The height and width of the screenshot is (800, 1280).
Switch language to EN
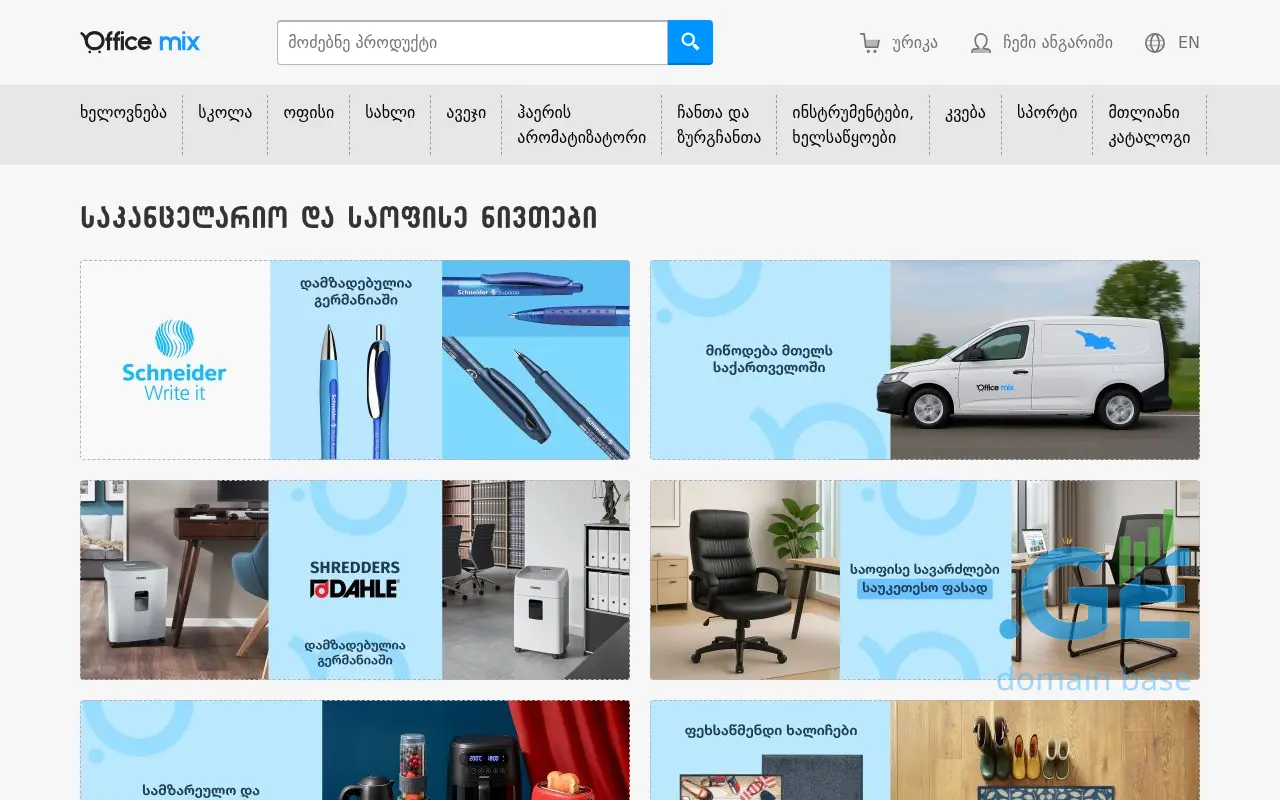coord(1188,43)
